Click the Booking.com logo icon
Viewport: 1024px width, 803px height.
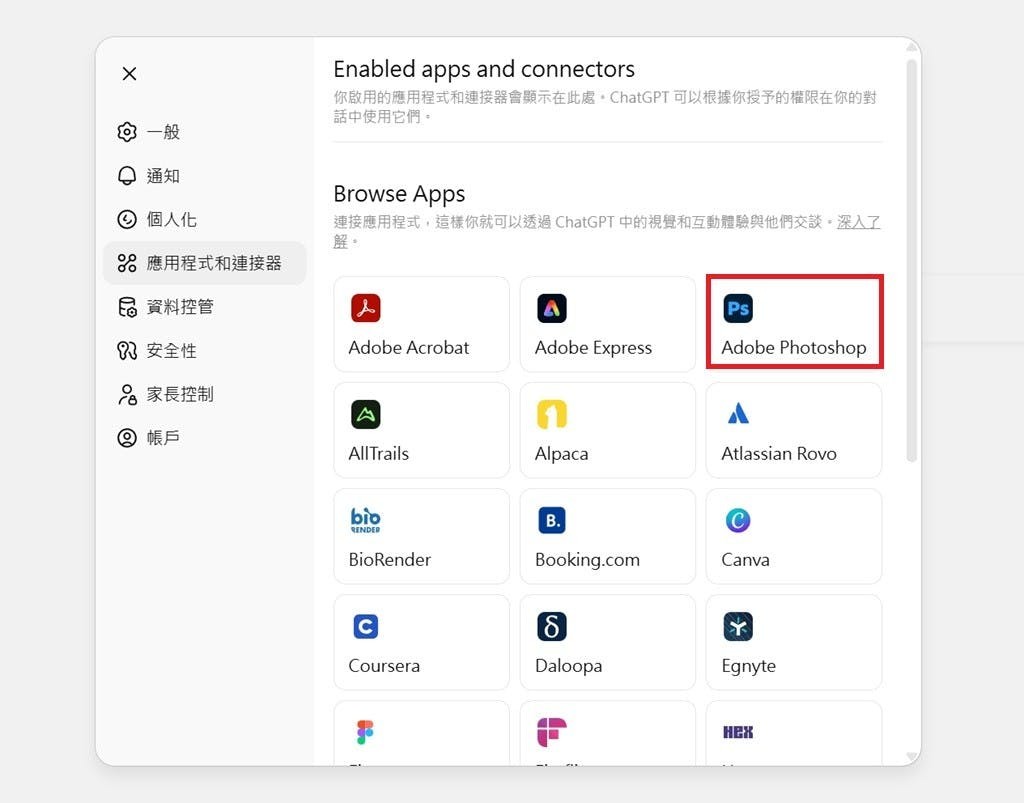coord(552,520)
